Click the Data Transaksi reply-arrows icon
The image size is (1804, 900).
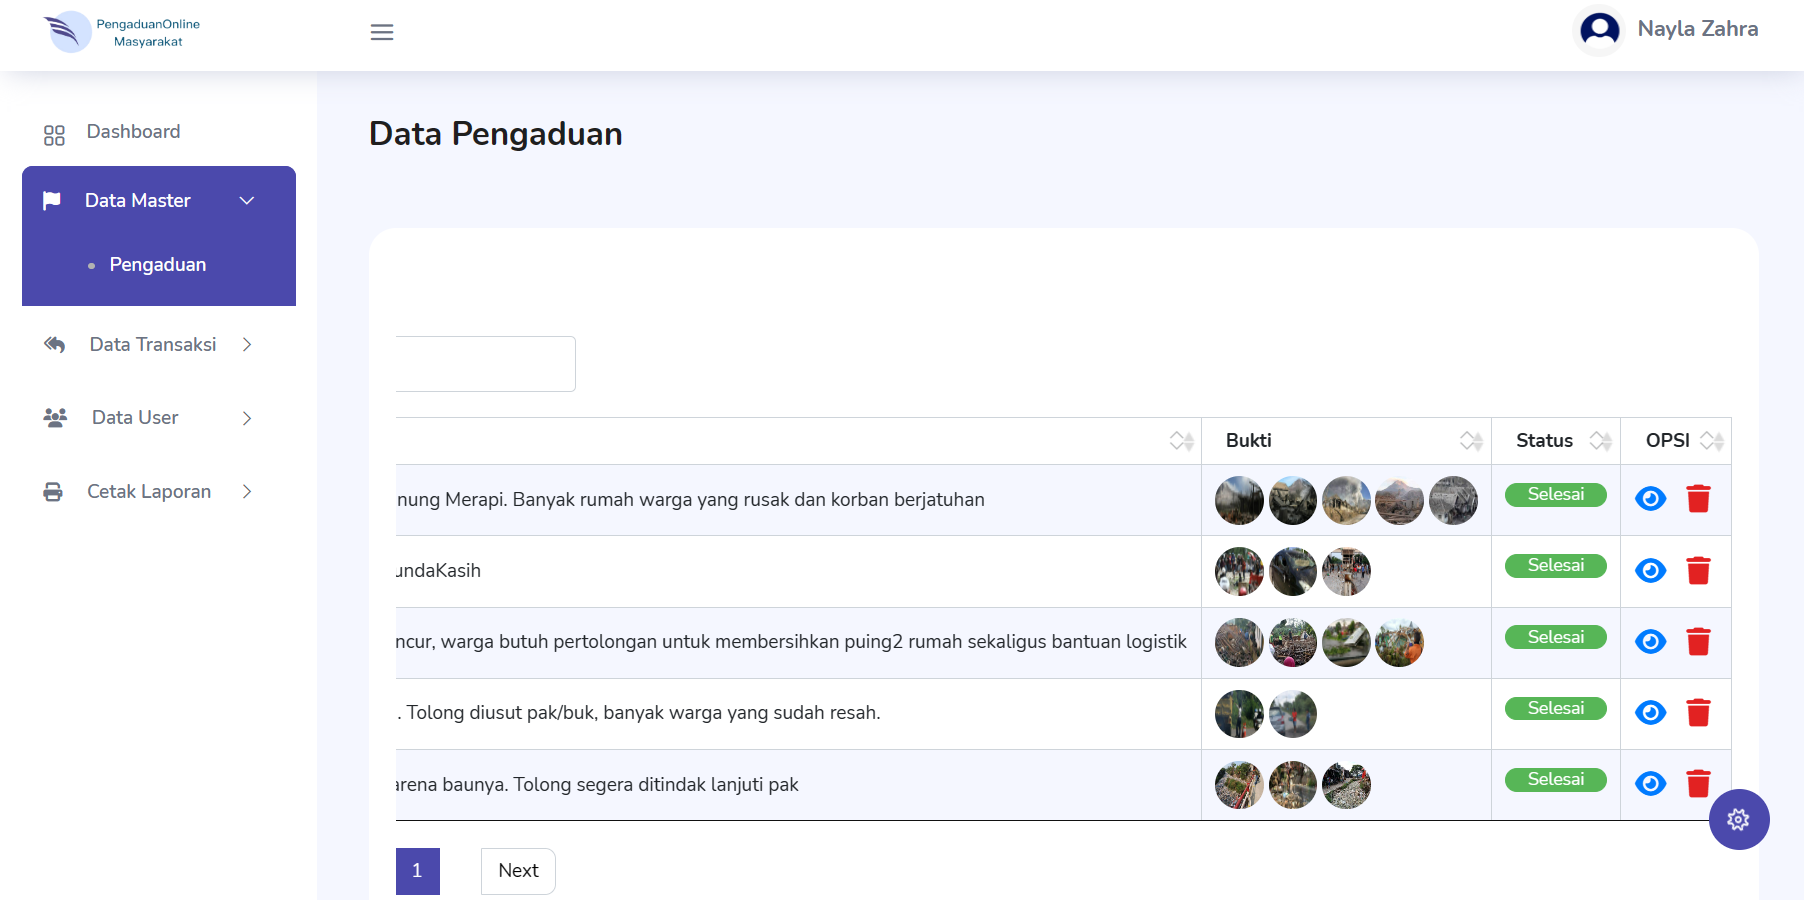click(x=54, y=345)
